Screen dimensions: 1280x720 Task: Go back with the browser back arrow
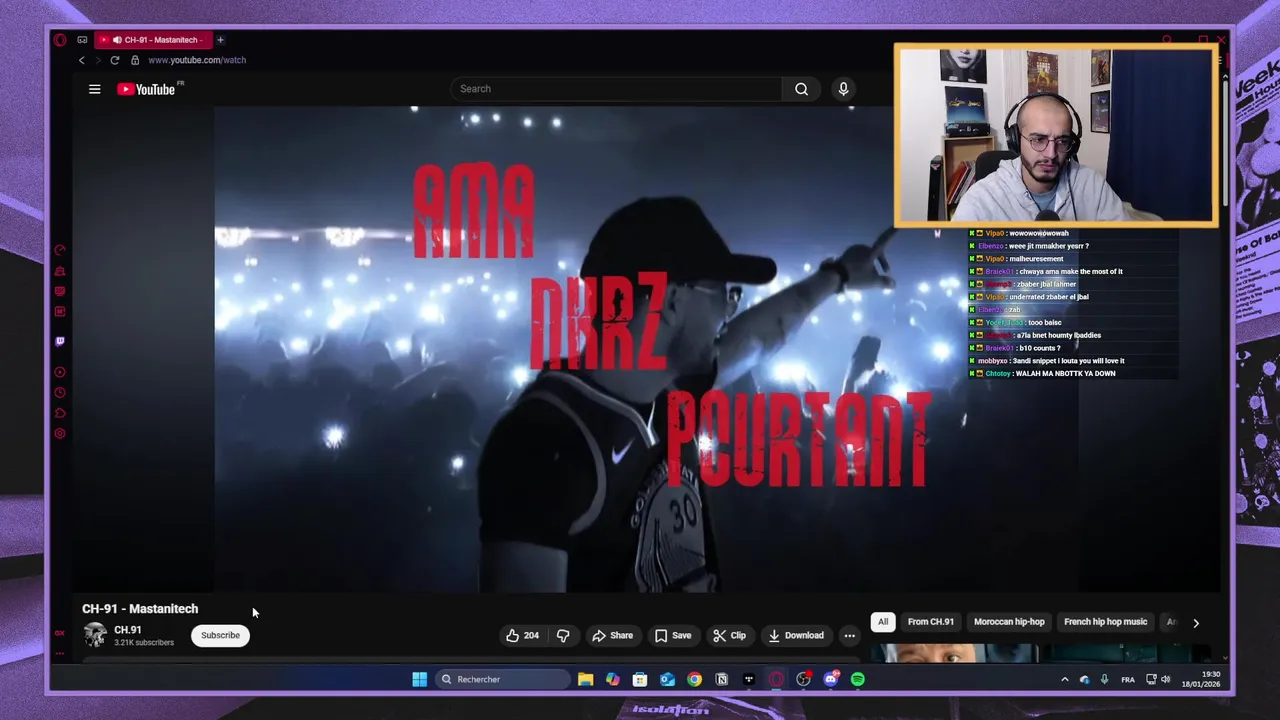[x=82, y=60]
